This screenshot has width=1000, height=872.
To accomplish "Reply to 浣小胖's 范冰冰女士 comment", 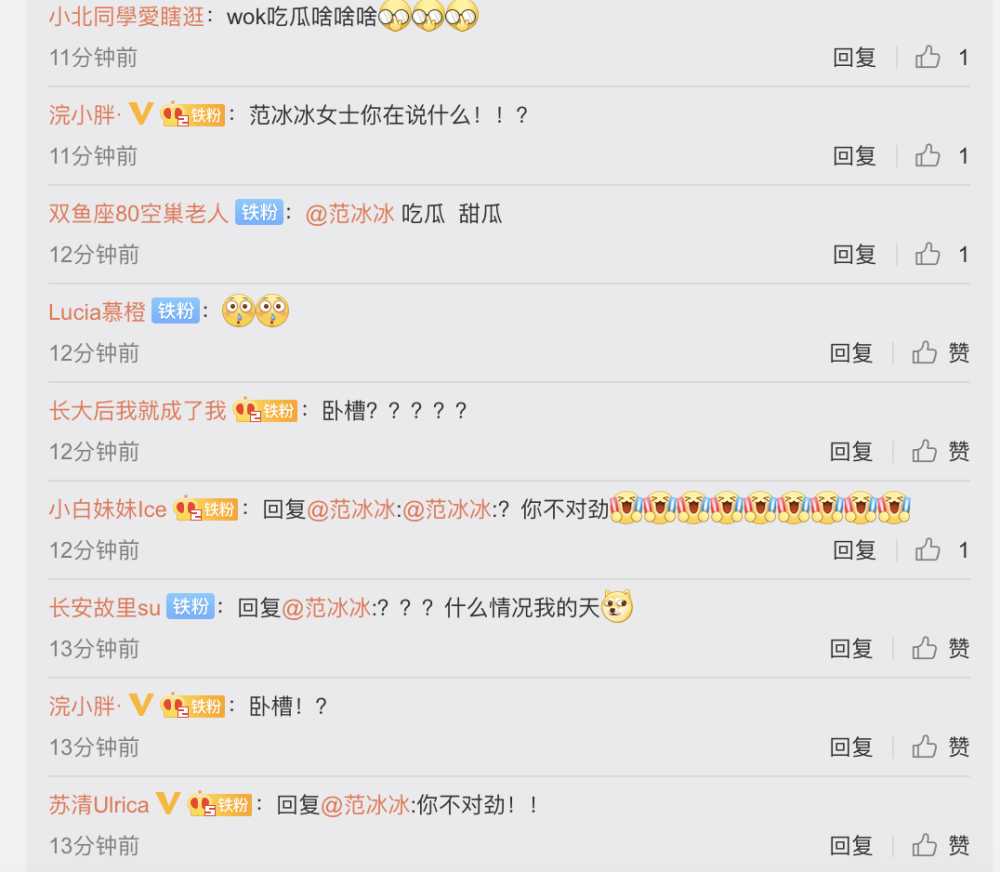I will [854, 156].
